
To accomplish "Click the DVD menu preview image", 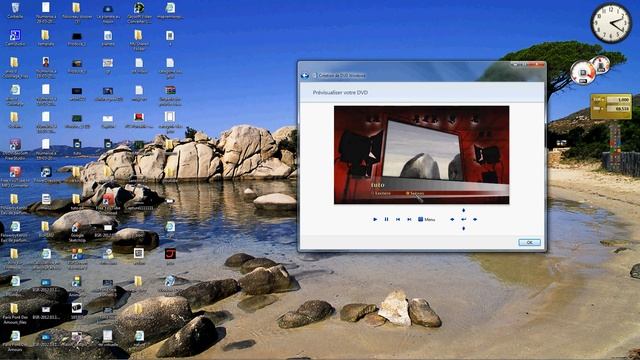I will click(422, 155).
